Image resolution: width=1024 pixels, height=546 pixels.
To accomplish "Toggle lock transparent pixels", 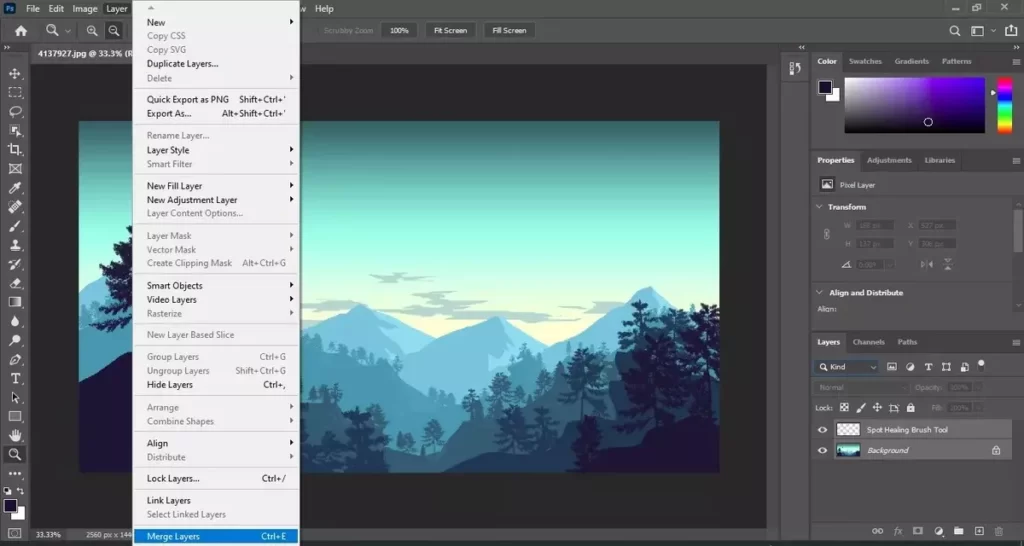I will pos(844,408).
